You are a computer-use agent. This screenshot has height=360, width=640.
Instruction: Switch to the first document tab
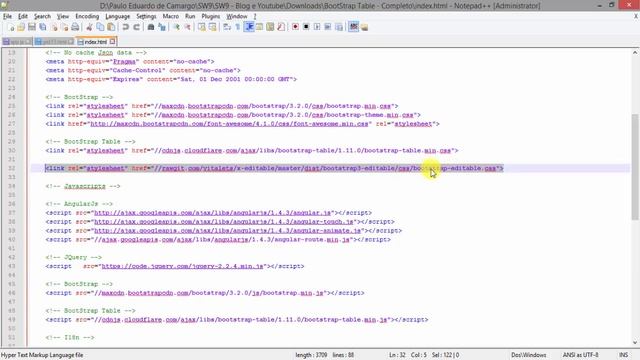pyautogui.click(x=16, y=42)
